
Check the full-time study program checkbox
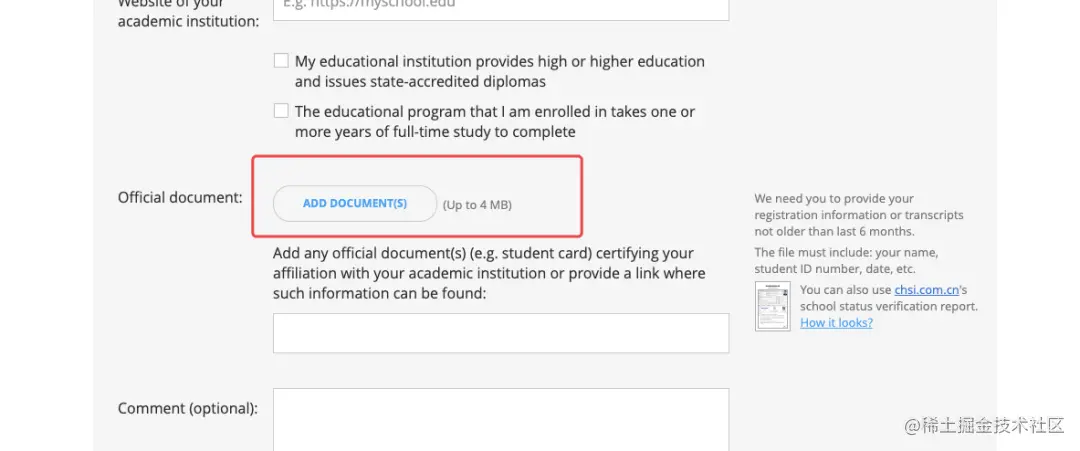(x=281, y=111)
